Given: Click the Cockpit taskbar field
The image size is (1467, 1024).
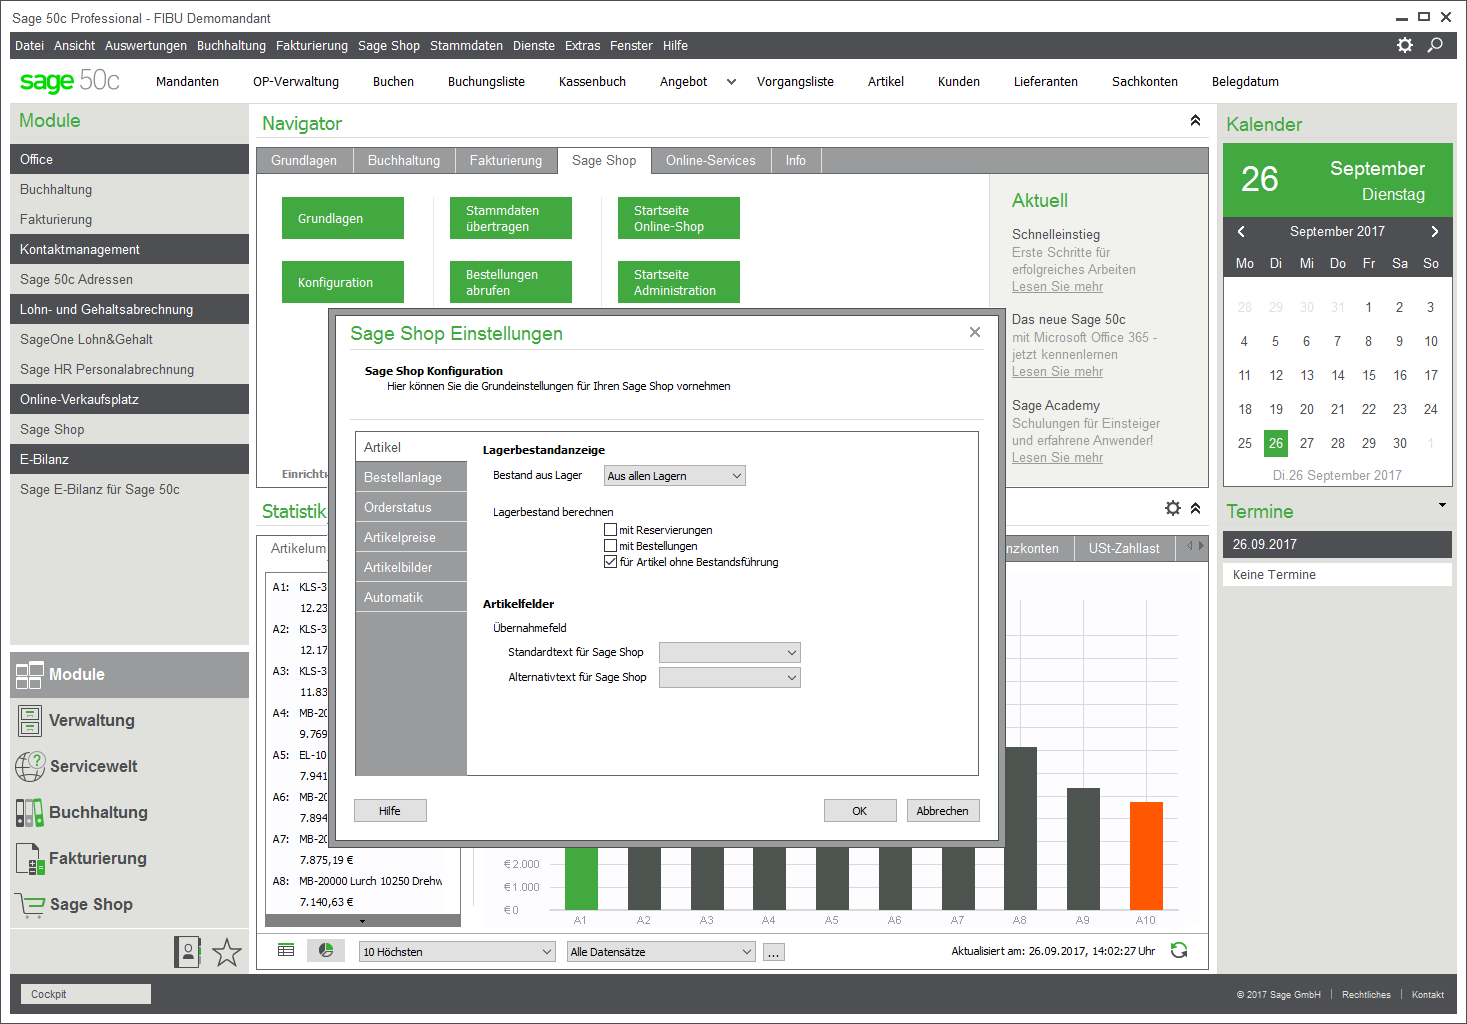Looking at the screenshot, I should pos(87,994).
